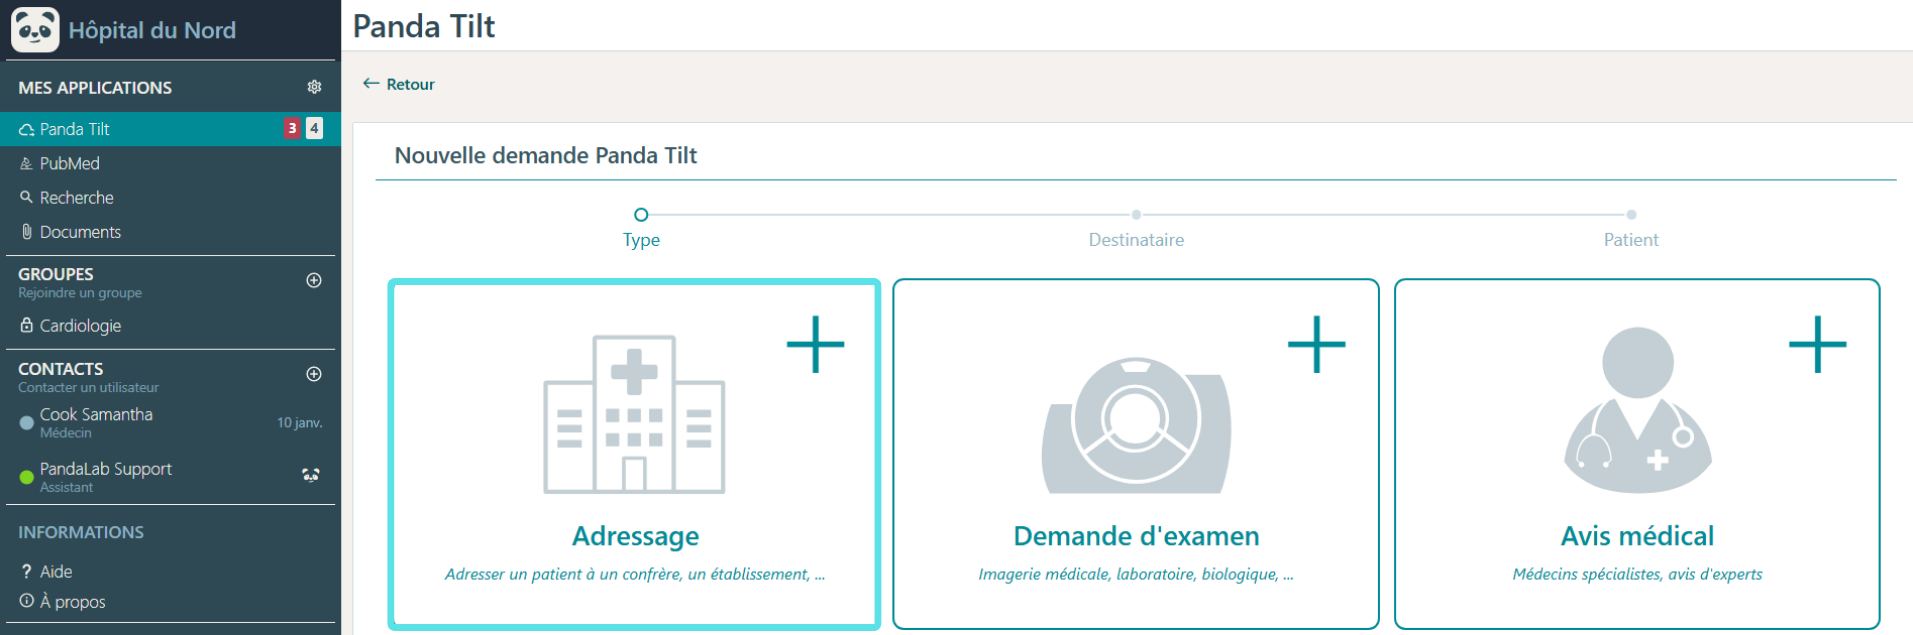The image size is (1913, 635).
Task: Click the Hôpital du Nord title
Action: point(152,30)
